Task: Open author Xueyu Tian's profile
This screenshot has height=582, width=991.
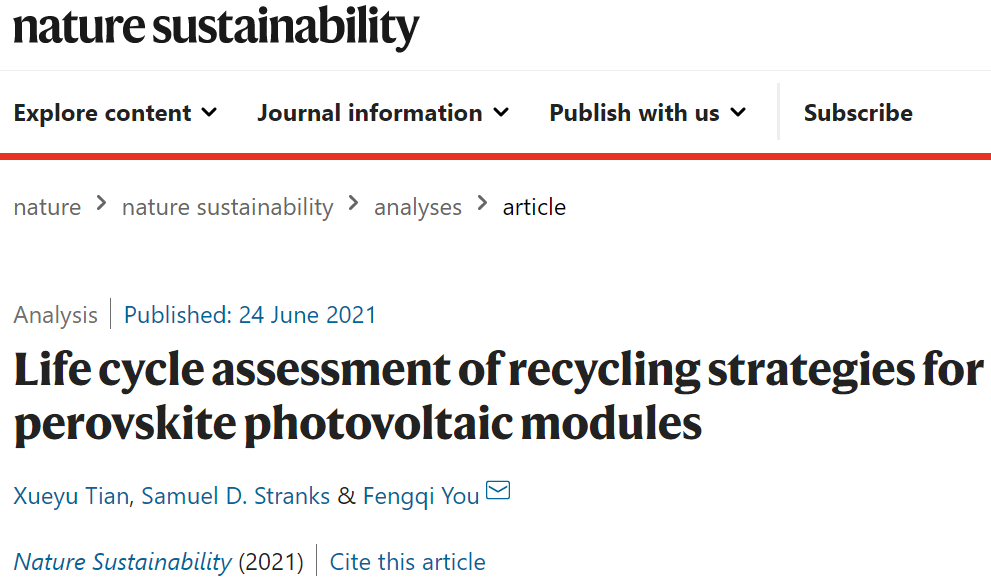Action: tap(71, 496)
